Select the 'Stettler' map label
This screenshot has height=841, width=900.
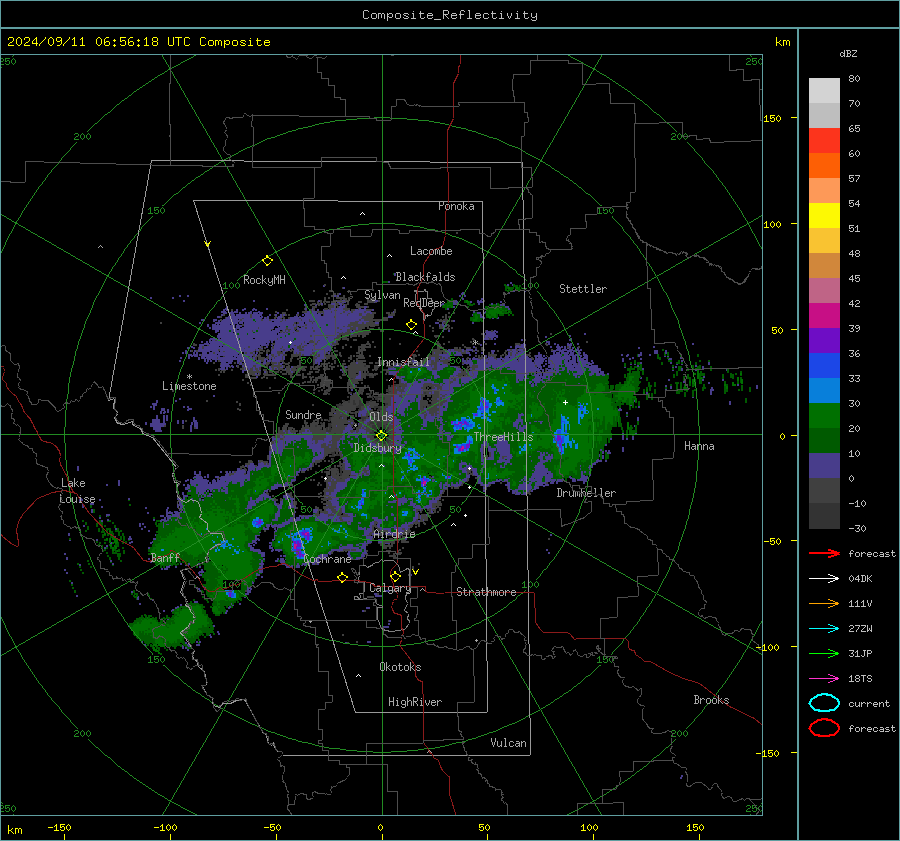click(583, 289)
